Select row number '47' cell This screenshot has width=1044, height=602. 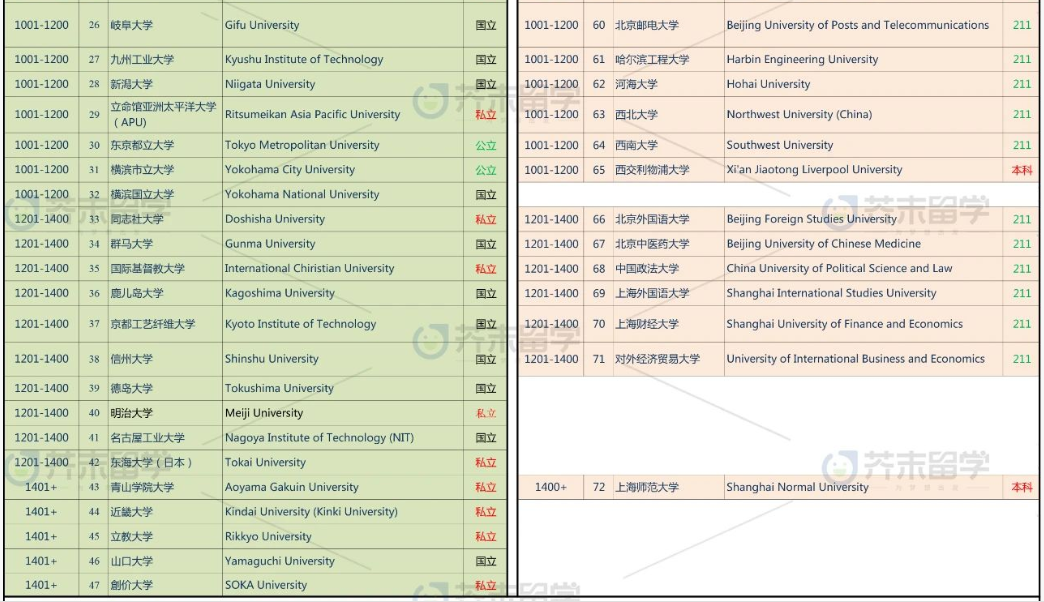coord(94,585)
